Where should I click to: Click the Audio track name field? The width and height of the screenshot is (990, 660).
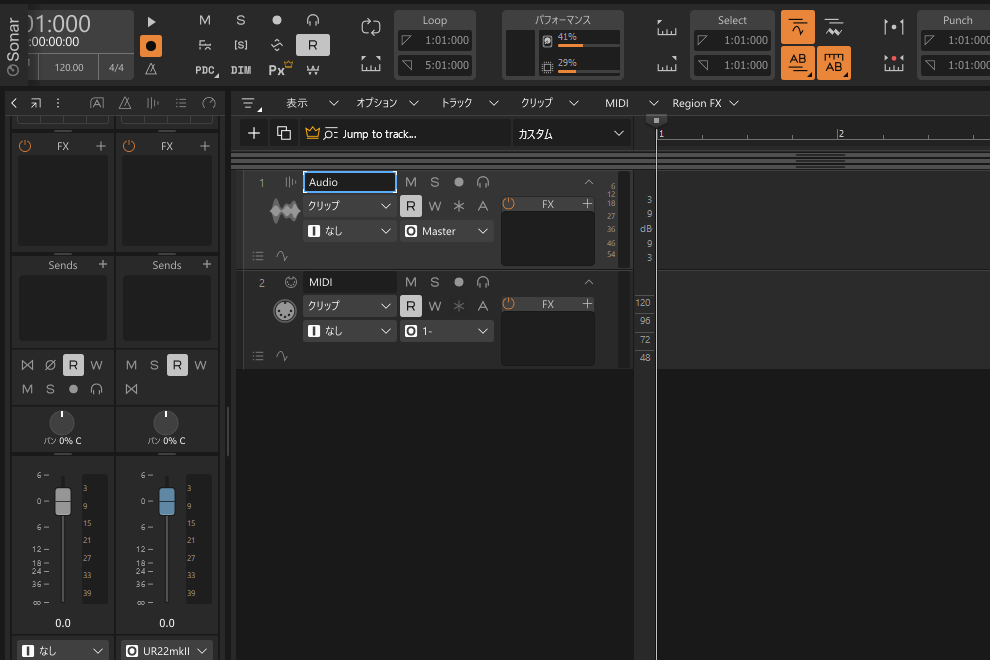coord(350,182)
